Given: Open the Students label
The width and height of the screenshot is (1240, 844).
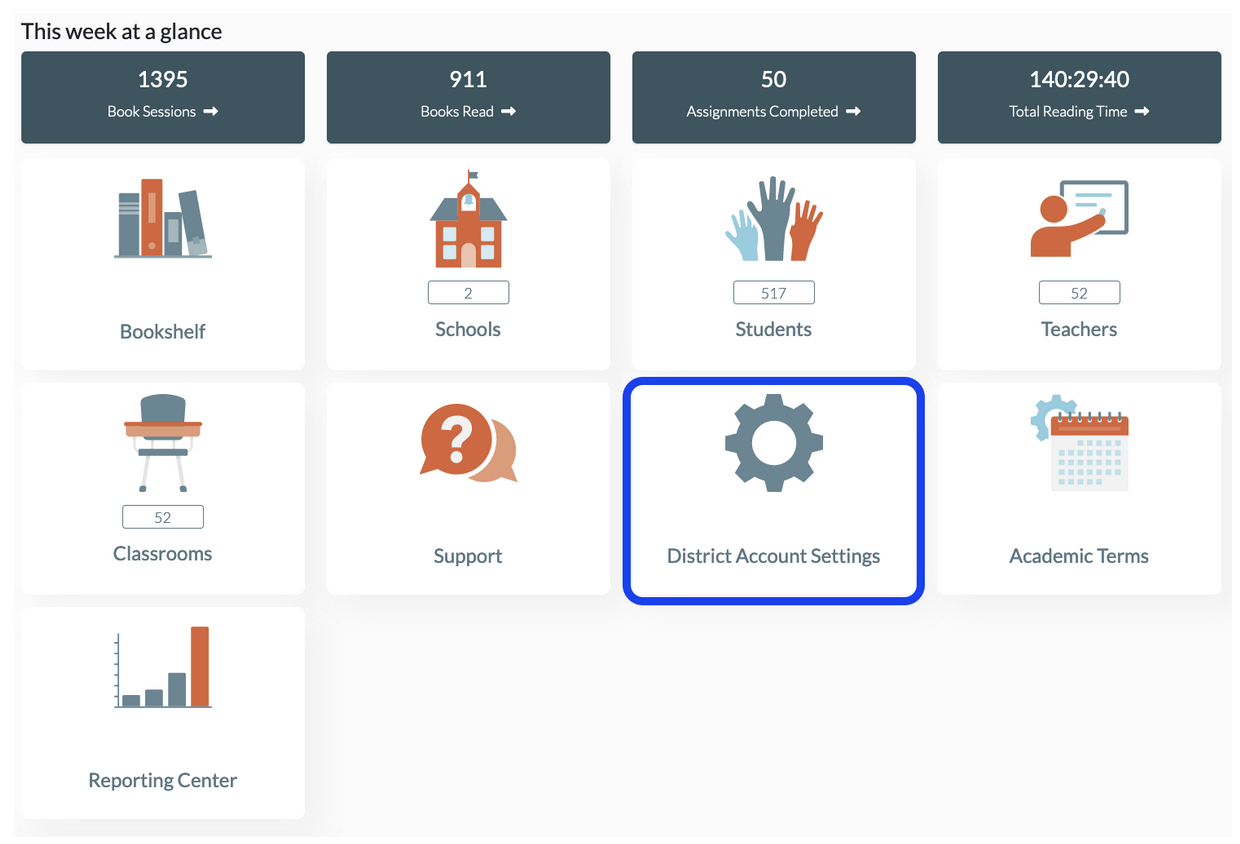Looking at the screenshot, I should pos(773,329).
